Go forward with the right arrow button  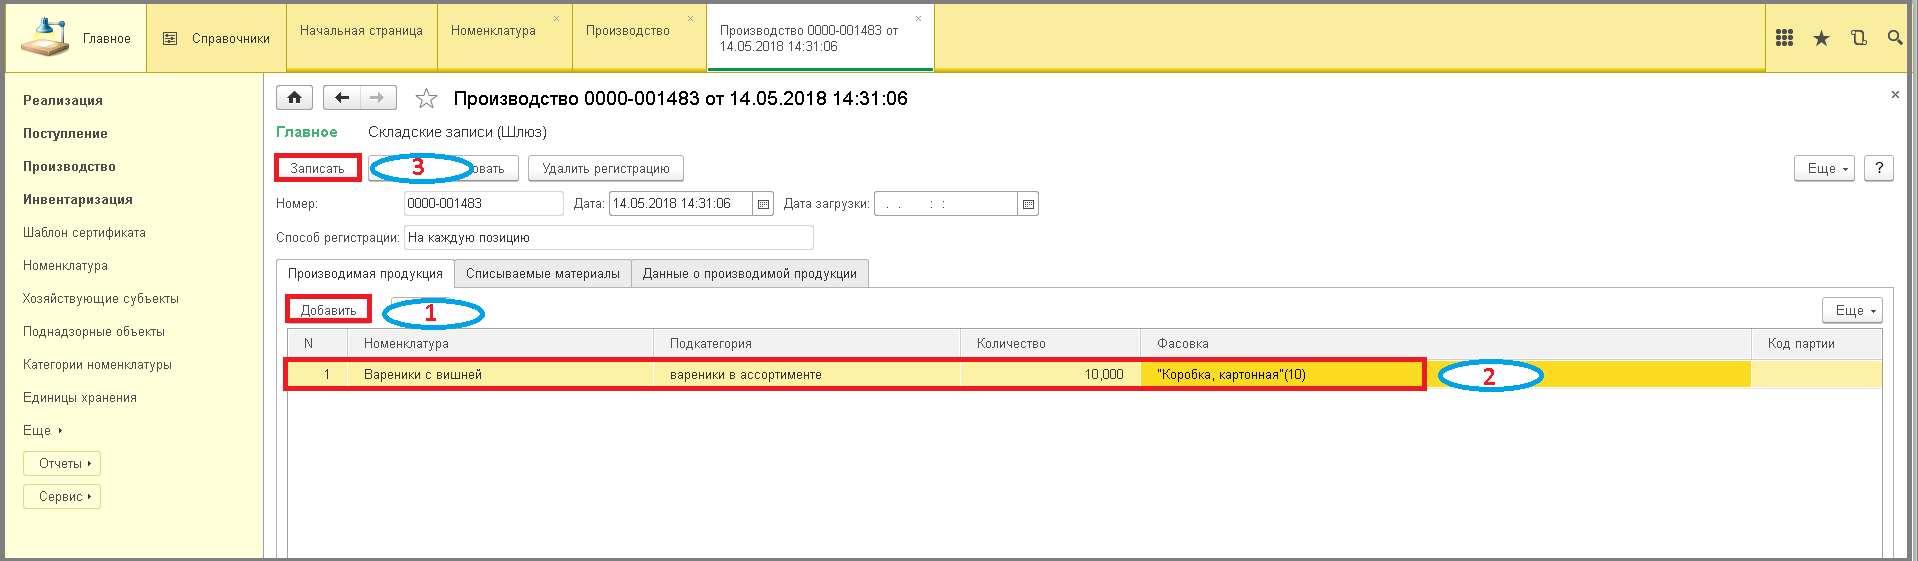377,98
